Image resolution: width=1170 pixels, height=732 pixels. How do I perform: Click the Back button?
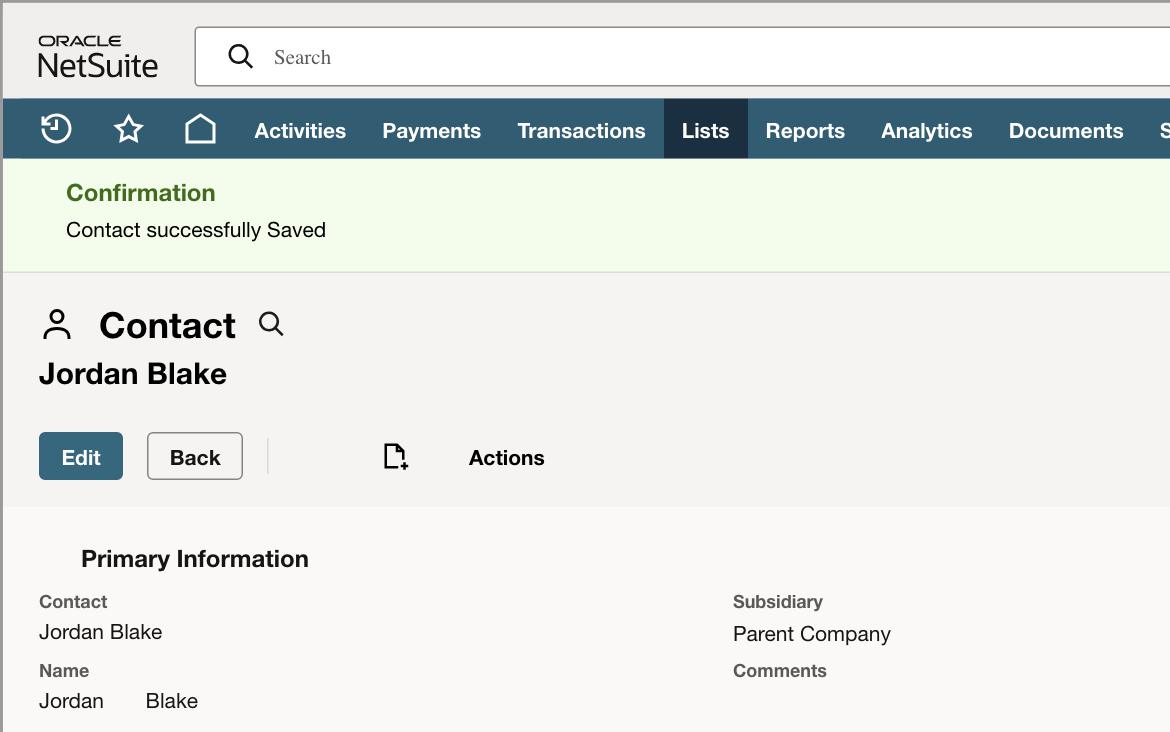tap(195, 456)
